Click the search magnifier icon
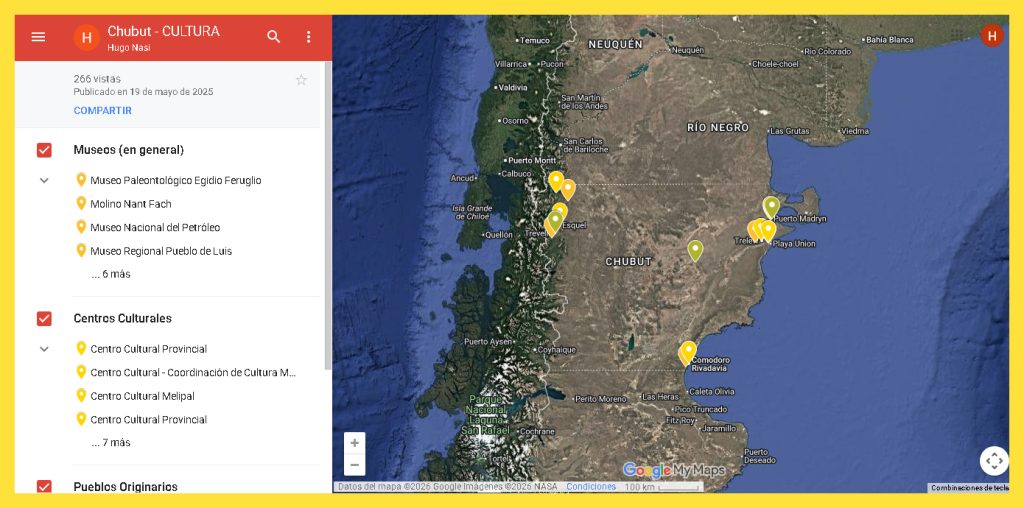The image size is (1024, 508). (274, 37)
